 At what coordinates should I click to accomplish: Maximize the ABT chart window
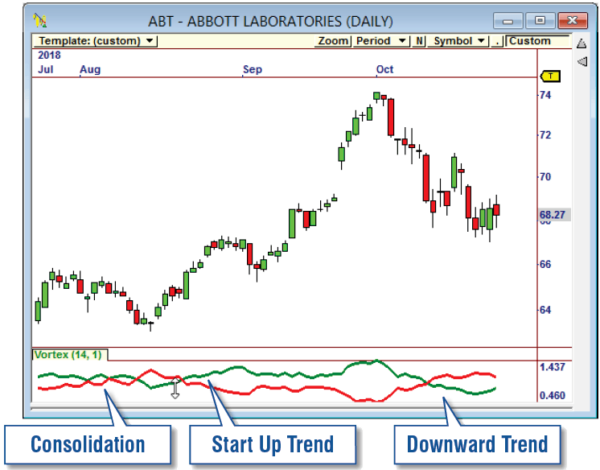click(540, 19)
